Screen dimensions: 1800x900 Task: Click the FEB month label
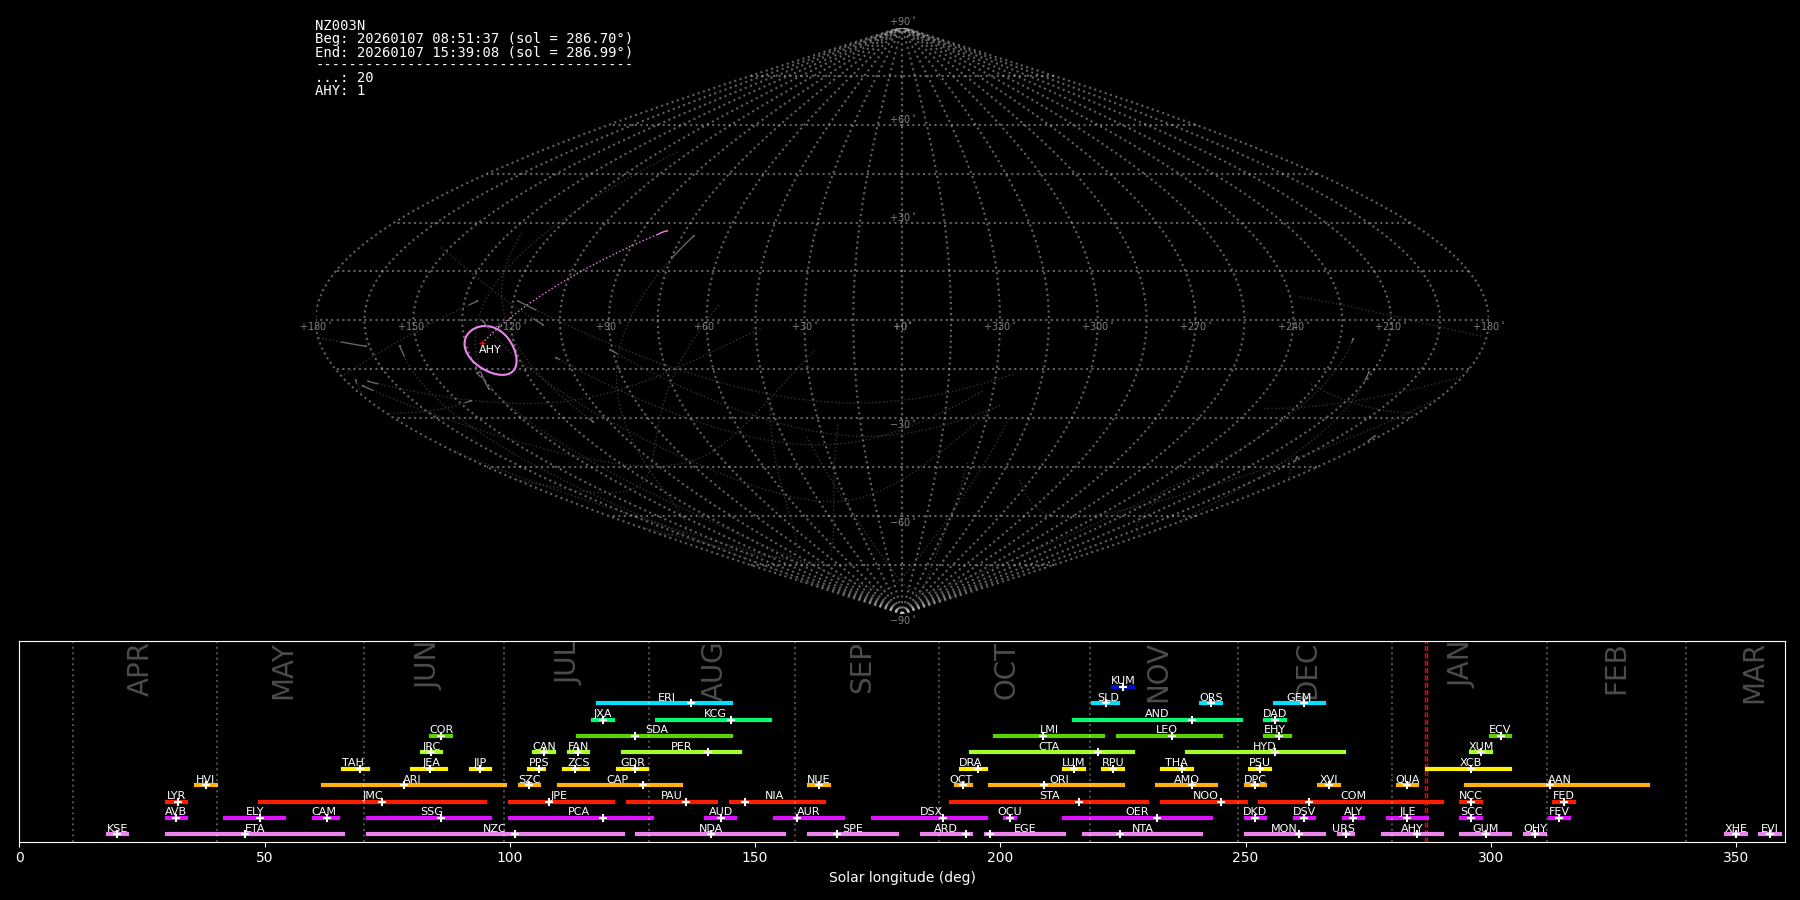tap(1616, 670)
